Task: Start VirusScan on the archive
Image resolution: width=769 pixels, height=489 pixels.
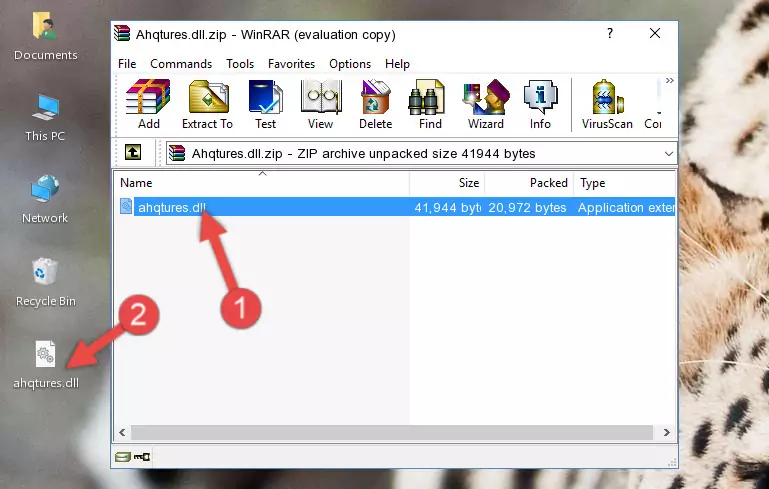Action: point(607,104)
